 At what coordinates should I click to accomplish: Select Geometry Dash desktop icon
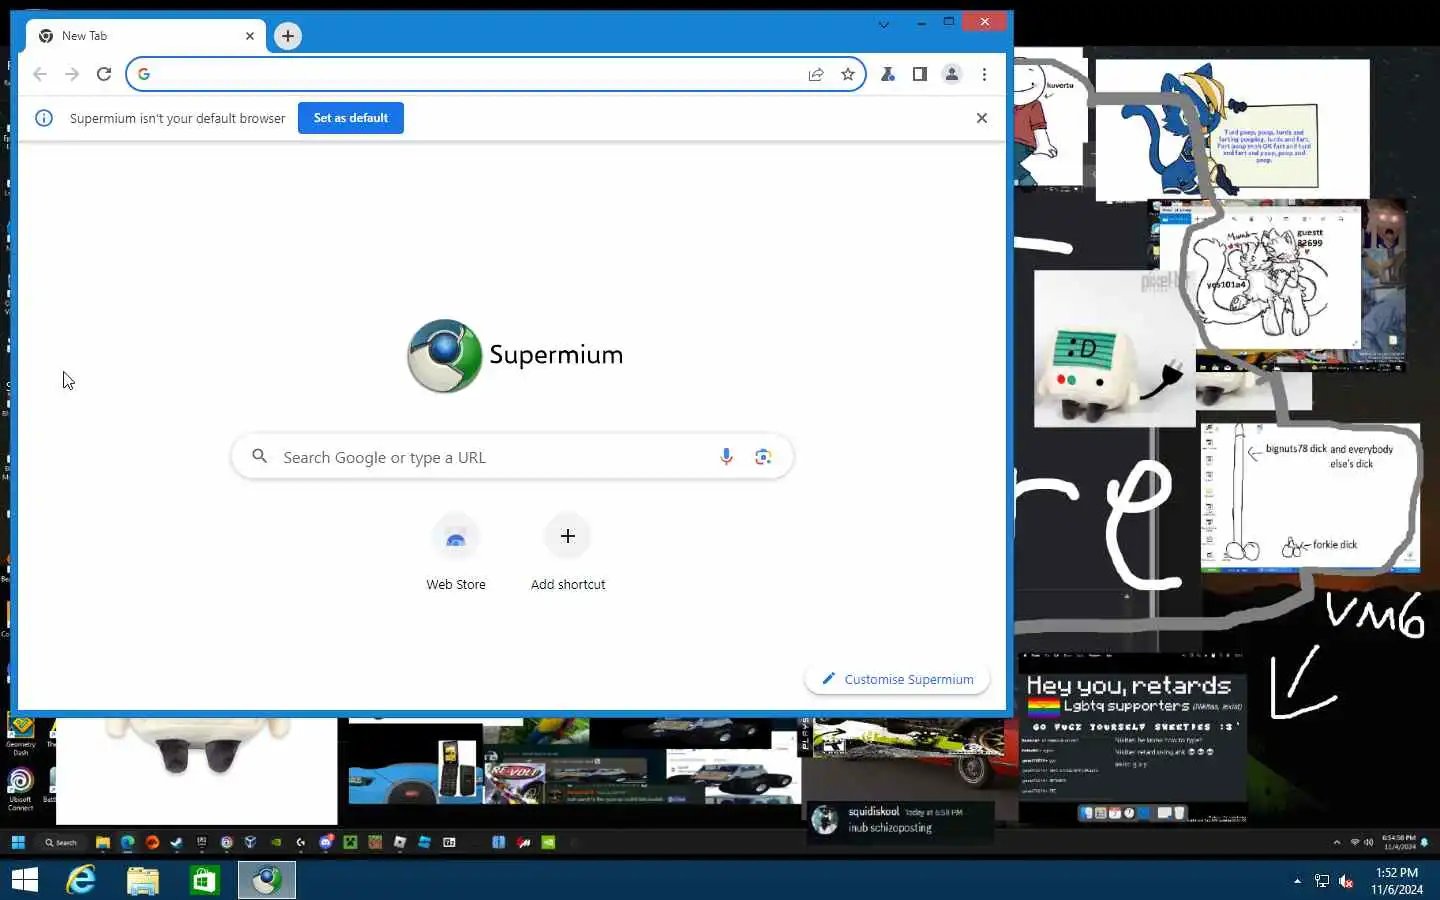21,736
